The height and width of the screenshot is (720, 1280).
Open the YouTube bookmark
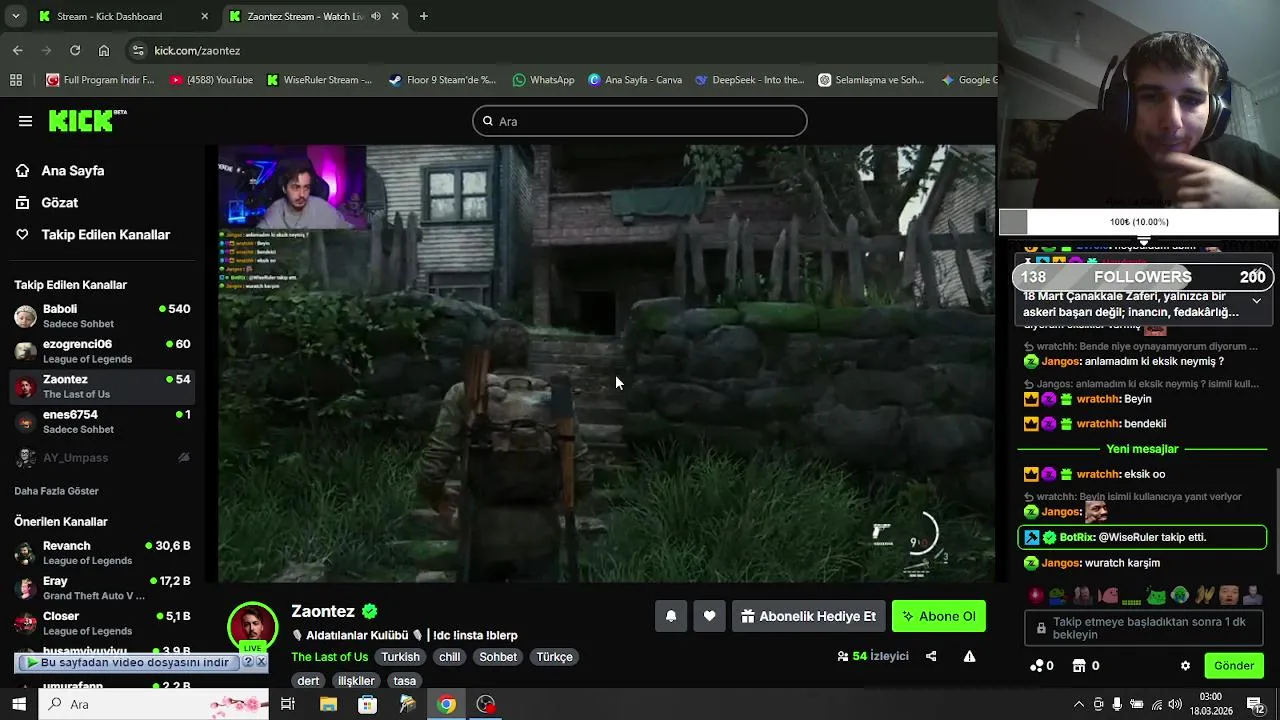[x=211, y=80]
